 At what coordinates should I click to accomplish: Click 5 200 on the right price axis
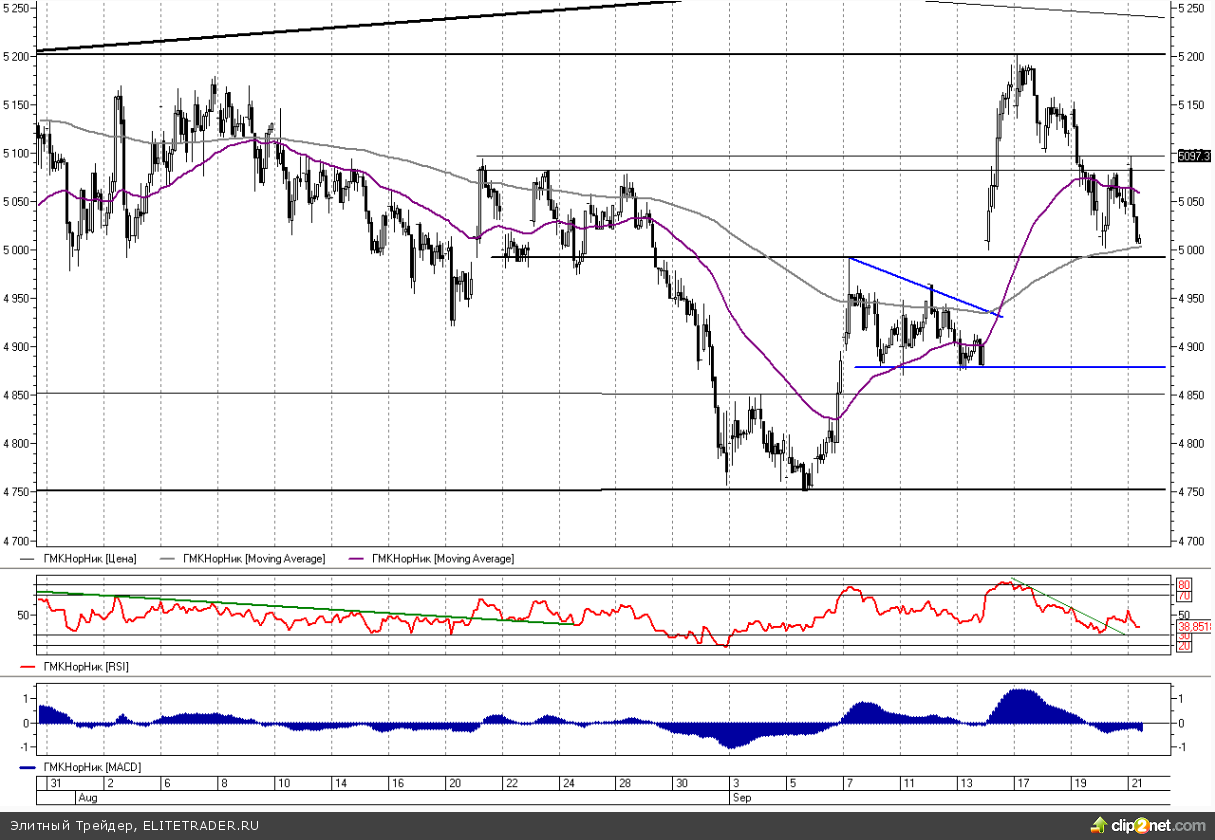click(x=1191, y=57)
